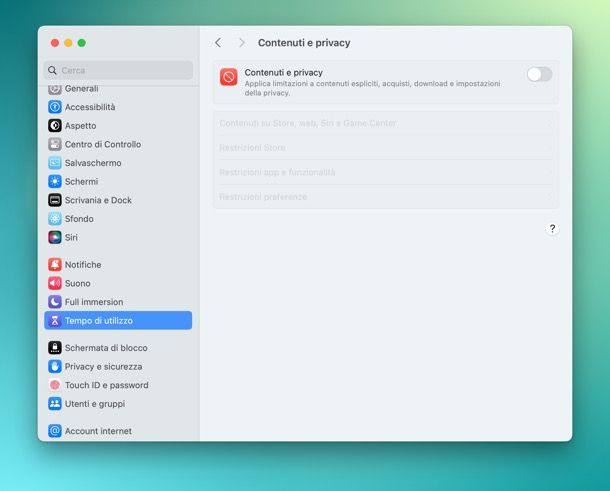Open Schermata di blocco settings
Viewport: 610px width, 491px height.
(x=118, y=348)
